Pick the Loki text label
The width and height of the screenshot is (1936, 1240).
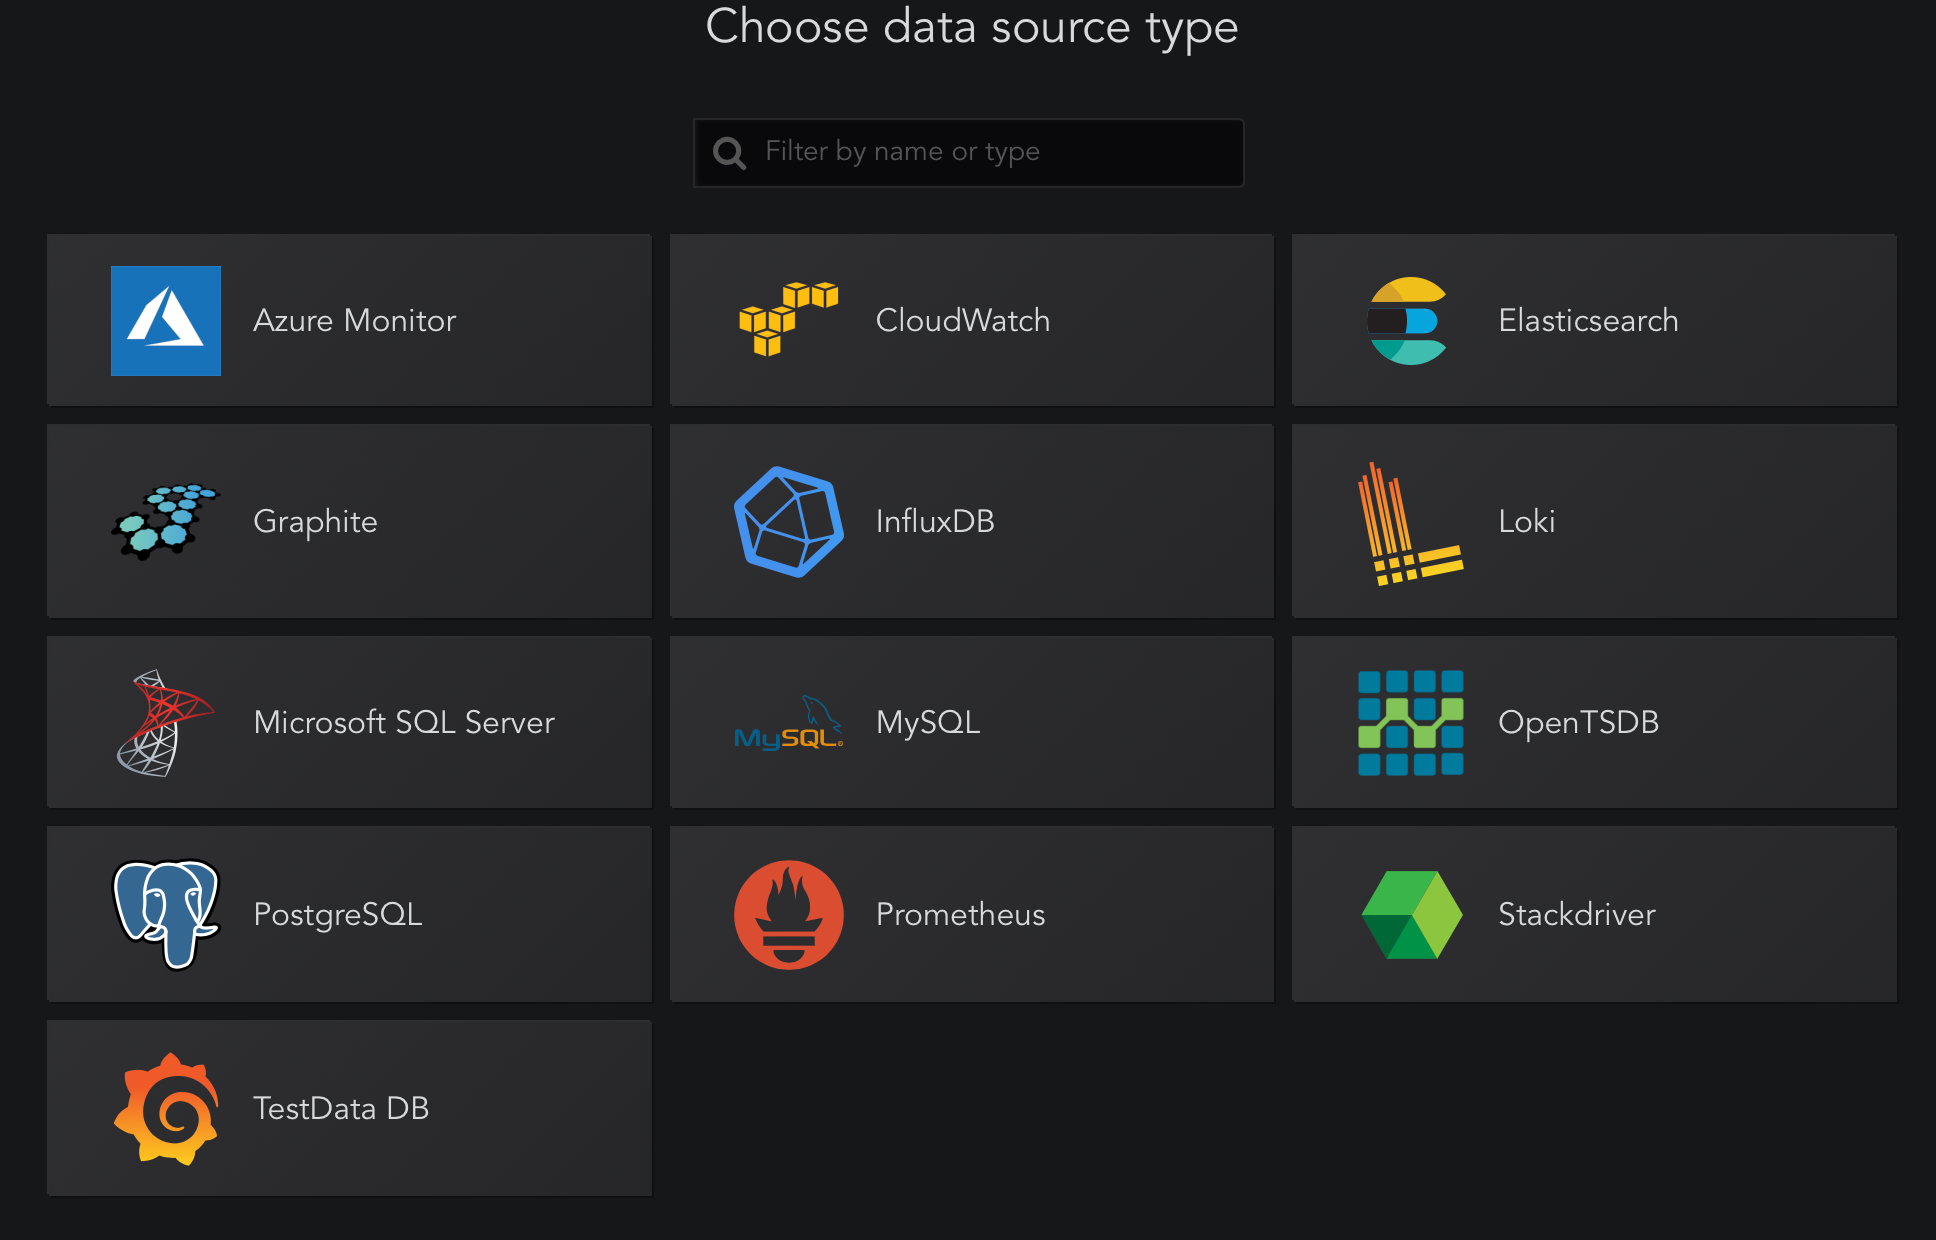pos(1526,522)
